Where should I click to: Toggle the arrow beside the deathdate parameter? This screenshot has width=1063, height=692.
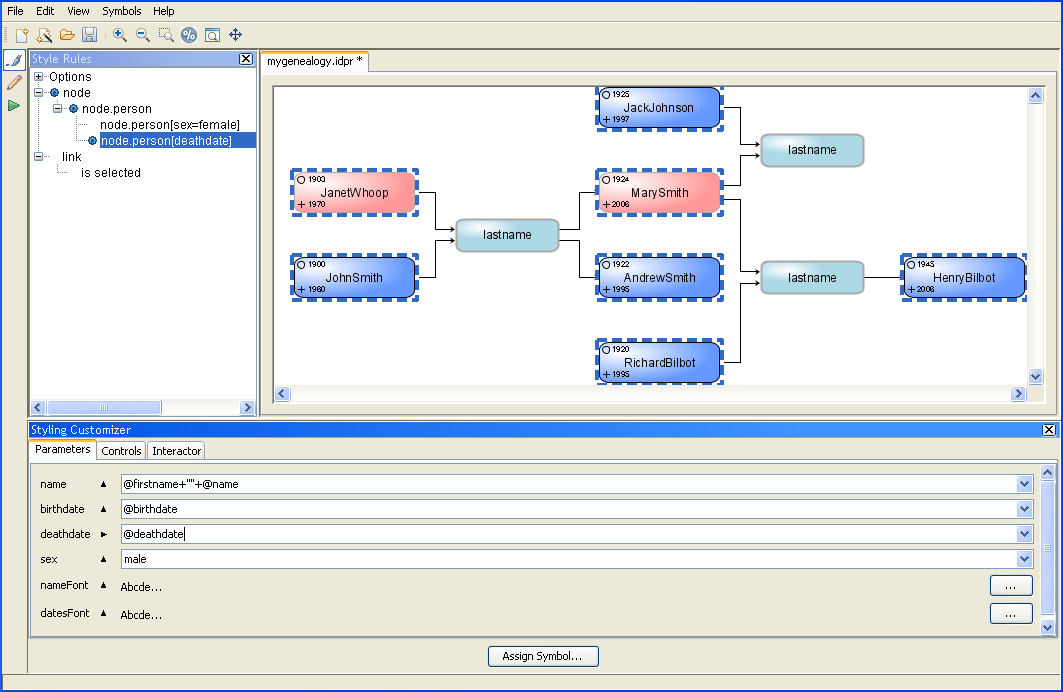[x=103, y=534]
